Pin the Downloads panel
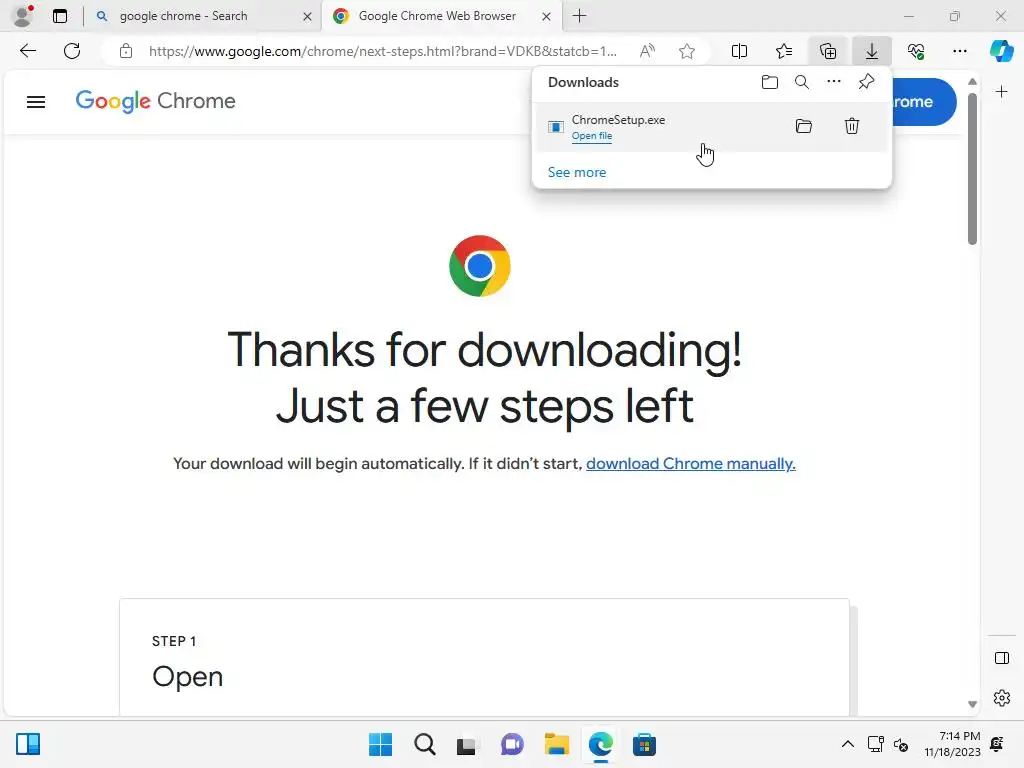This screenshot has width=1024, height=768. (866, 82)
